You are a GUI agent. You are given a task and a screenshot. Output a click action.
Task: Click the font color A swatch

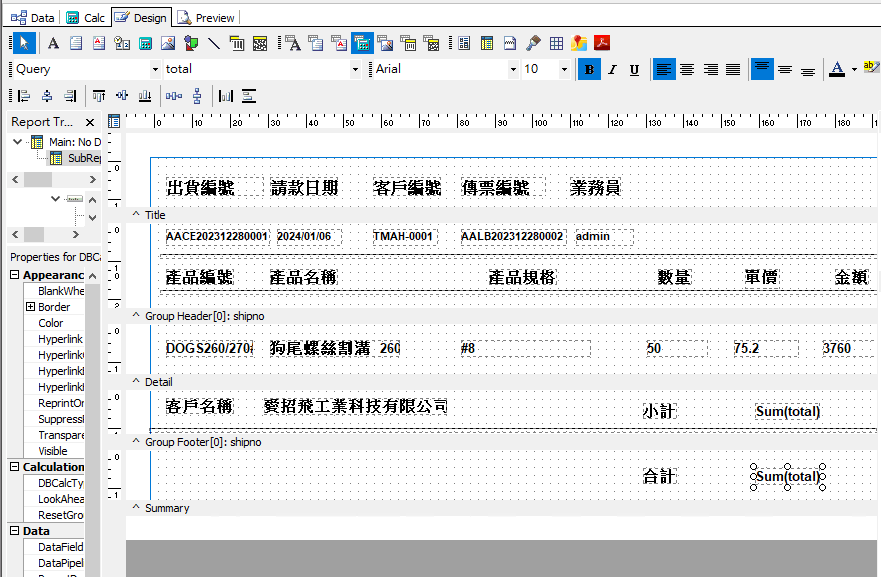pyautogui.click(x=837, y=70)
